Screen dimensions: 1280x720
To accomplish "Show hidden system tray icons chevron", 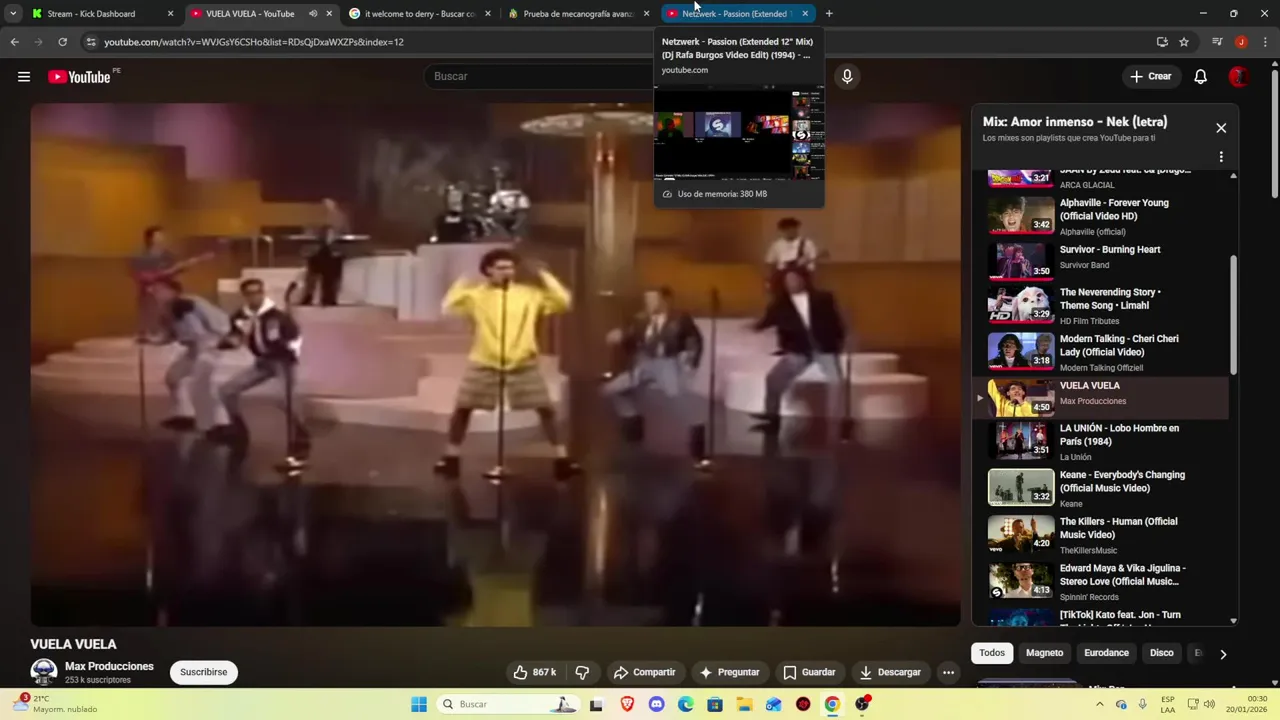I will pyautogui.click(x=1100, y=704).
